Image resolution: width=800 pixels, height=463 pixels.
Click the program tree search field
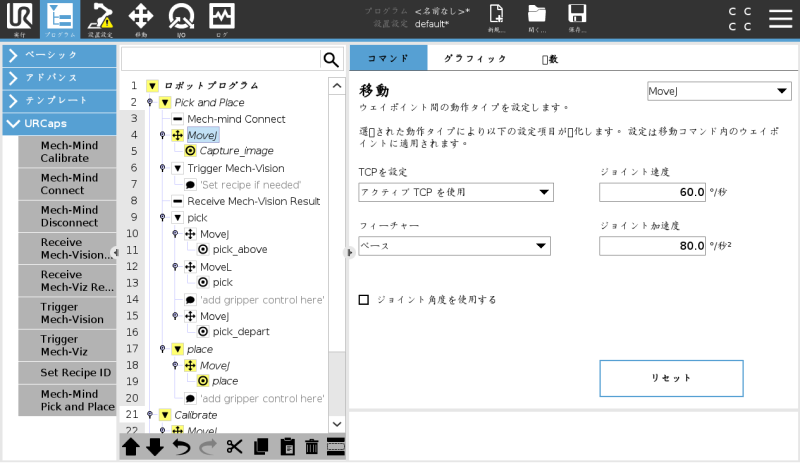[x=220, y=60]
